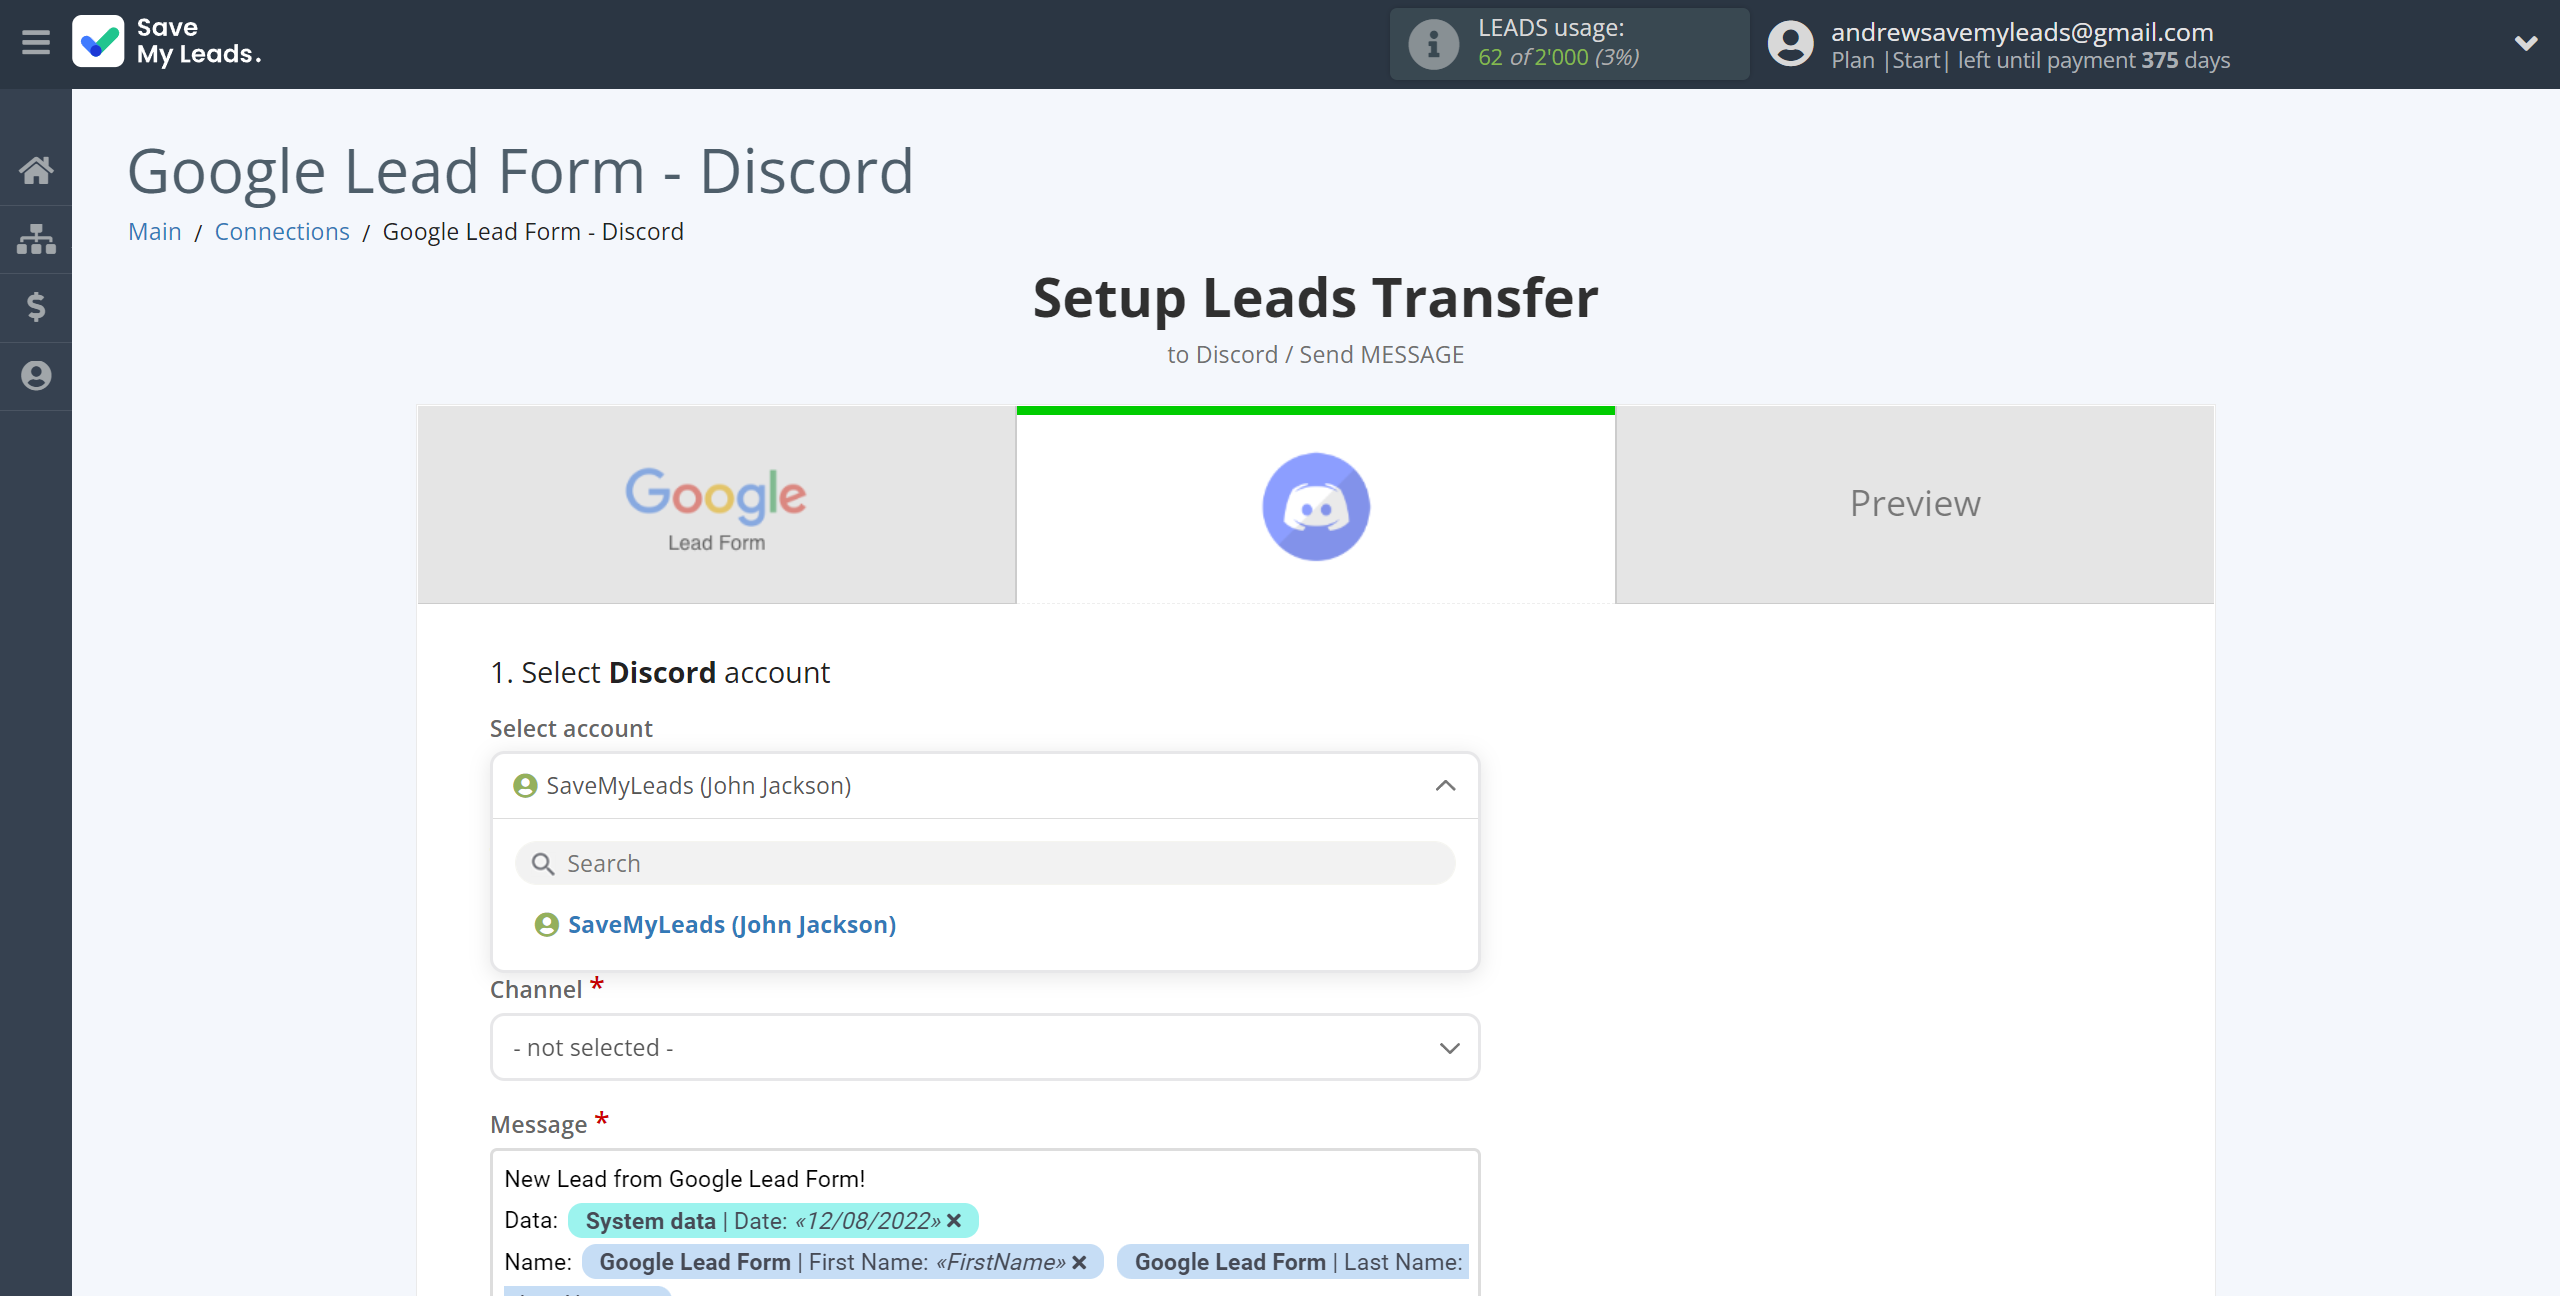Viewport: 2560px width, 1296px height.
Task: Open billing dollar icon in sidebar
Action: (x=36, y=307)
